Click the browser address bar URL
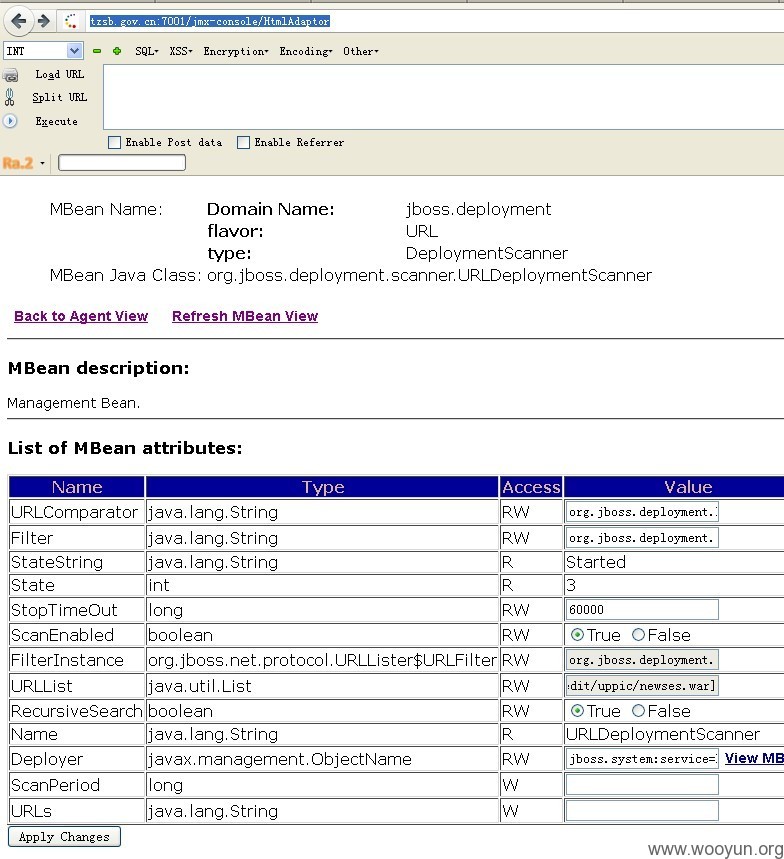Image resolution: width=784 pixels, height=859 pixels. pos(210,21)
